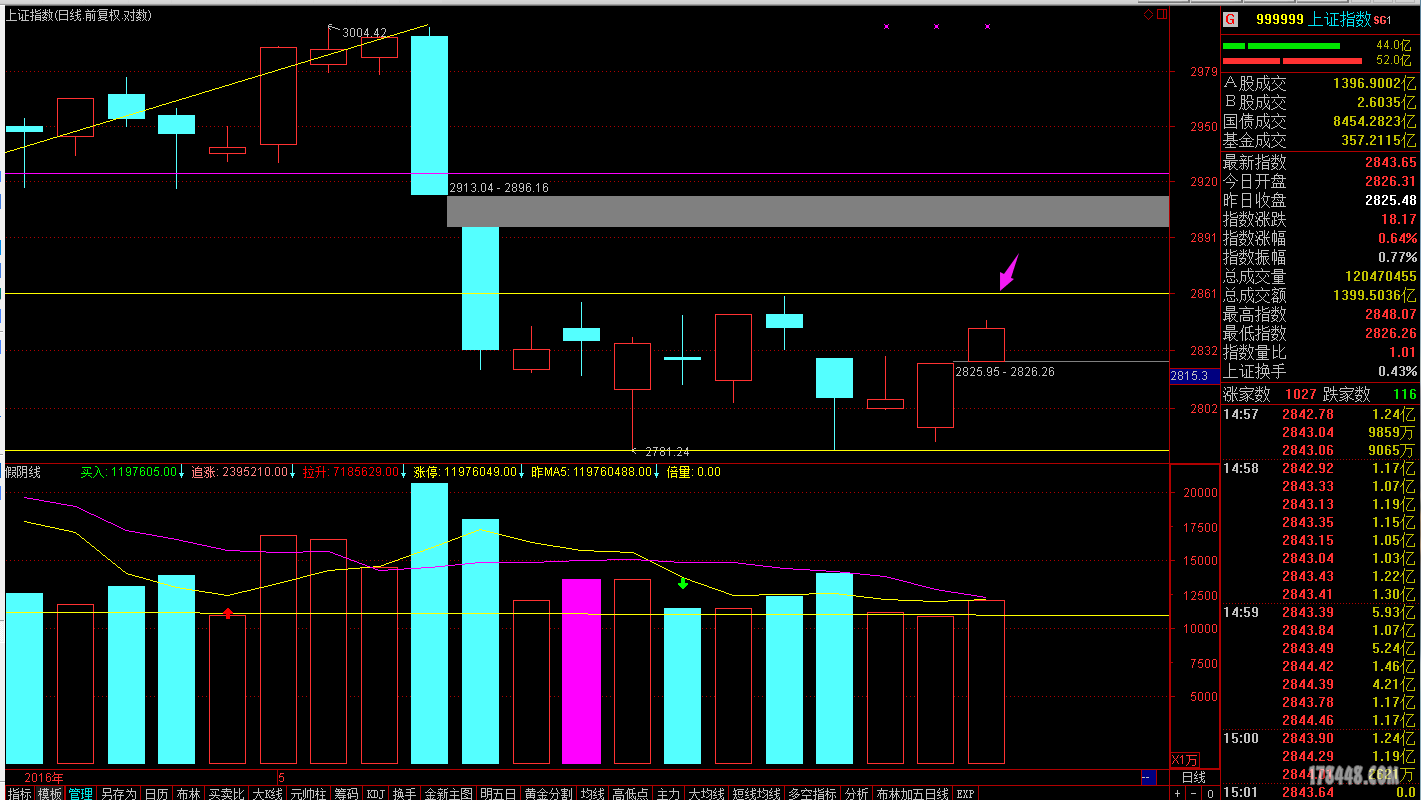Select the 高低点 tab

click(x=630, y=793)
